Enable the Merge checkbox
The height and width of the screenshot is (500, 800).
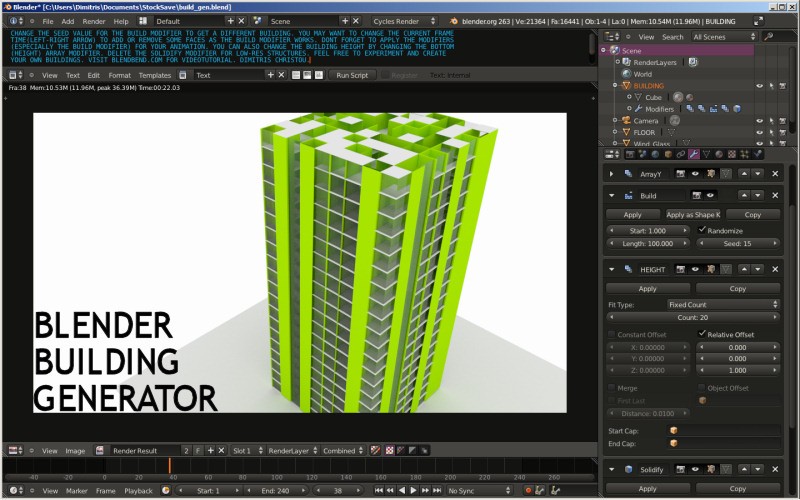[x=611, y=388]
